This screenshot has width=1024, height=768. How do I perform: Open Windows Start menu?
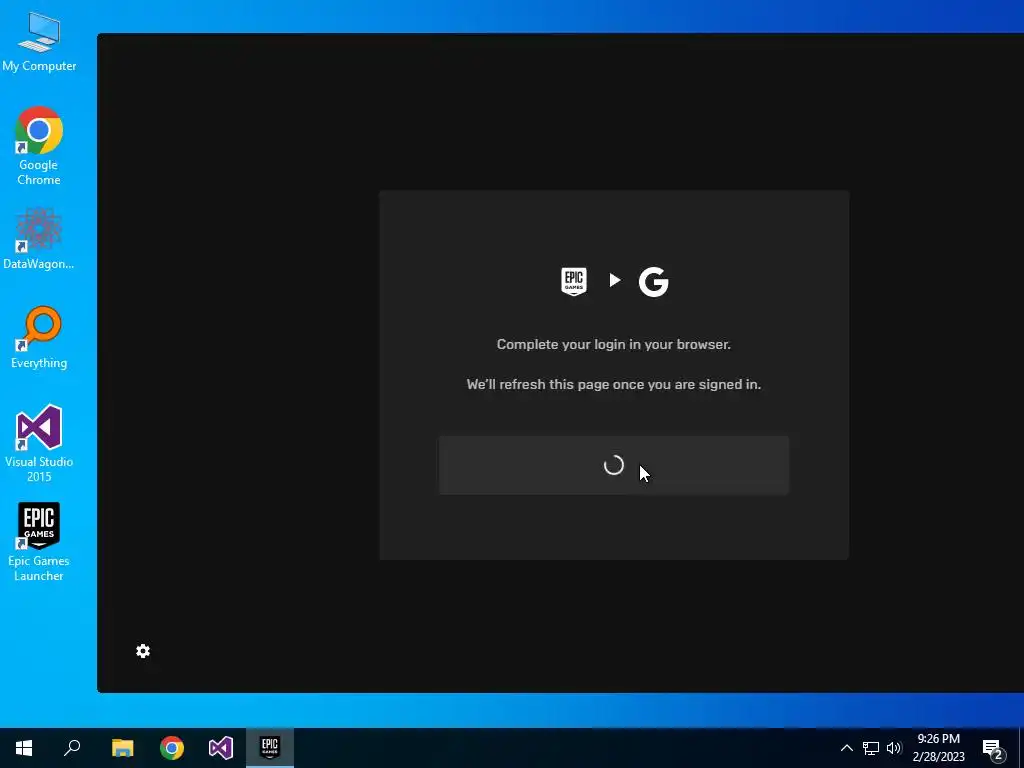point(24,748)
